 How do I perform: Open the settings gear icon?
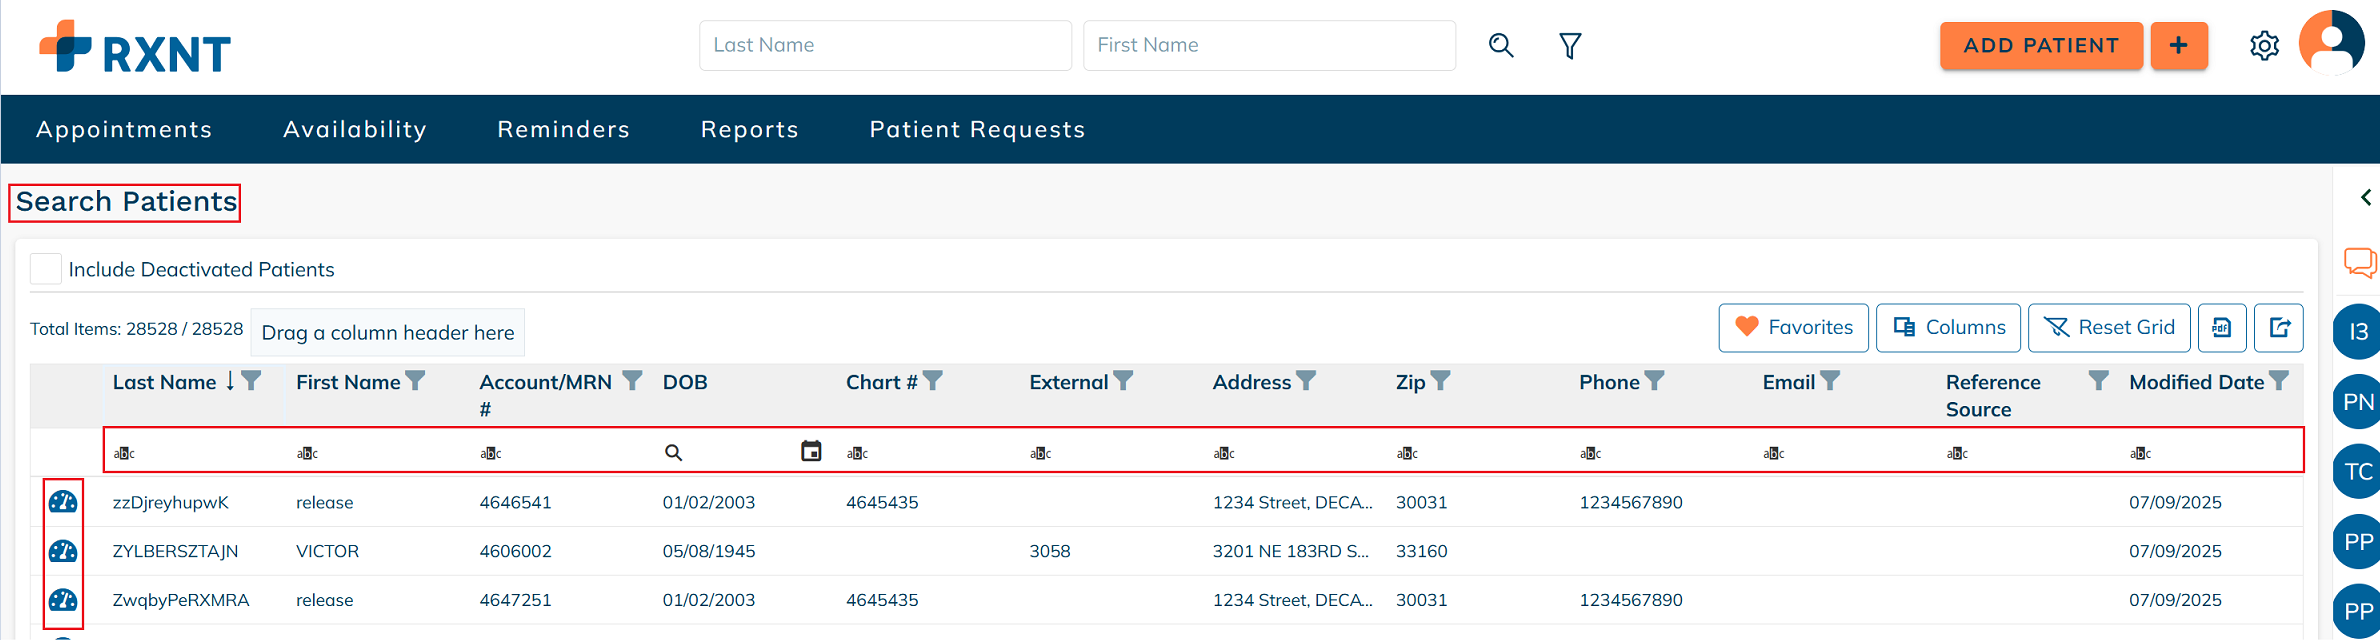pyautogui.click(x=2264, y=46)
